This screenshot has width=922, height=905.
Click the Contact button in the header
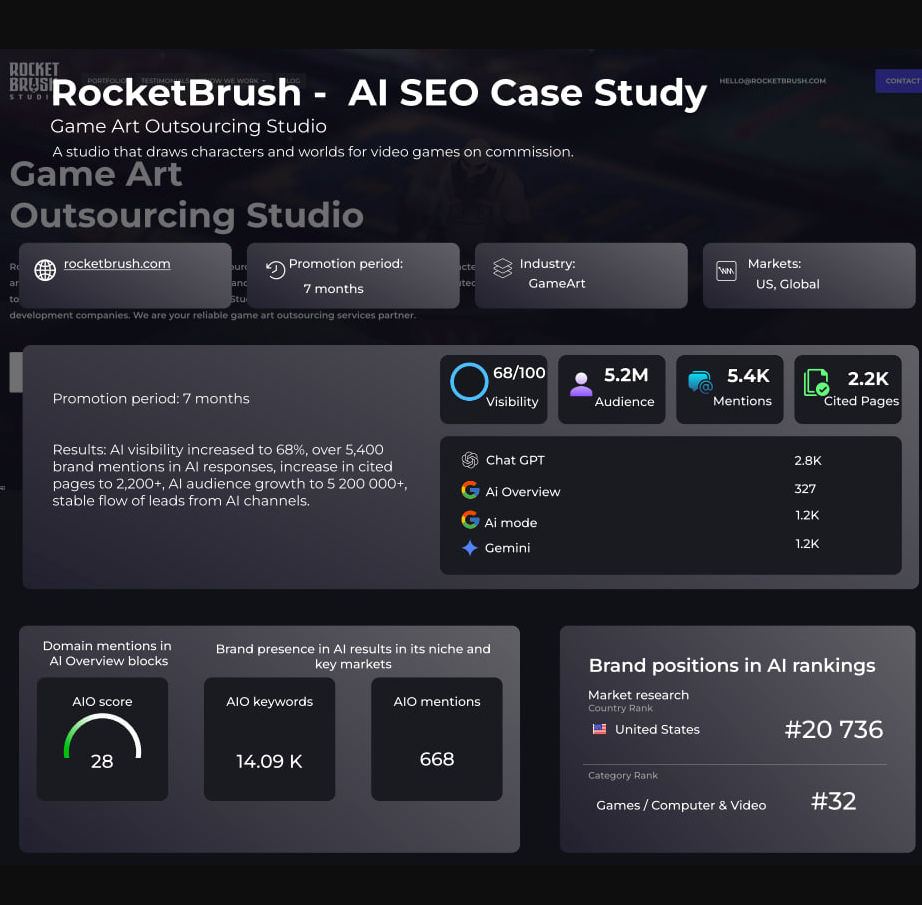(898, 81)
